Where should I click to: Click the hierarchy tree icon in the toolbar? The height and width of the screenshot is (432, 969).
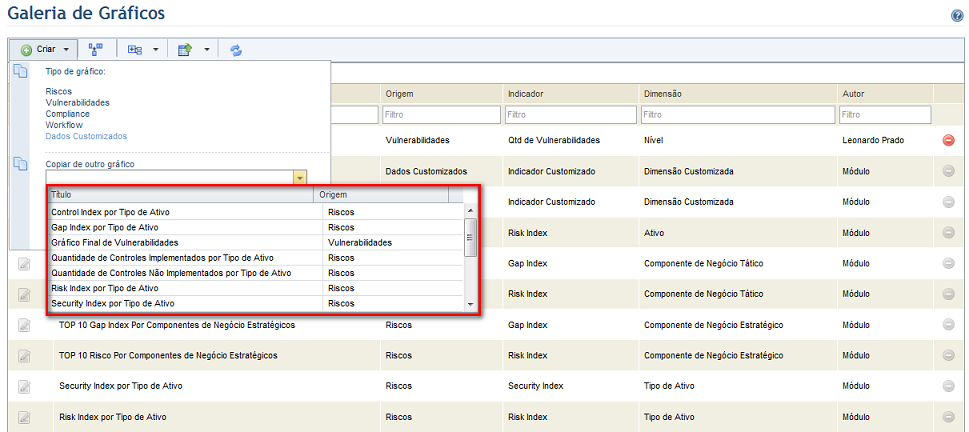click(96, 49)
